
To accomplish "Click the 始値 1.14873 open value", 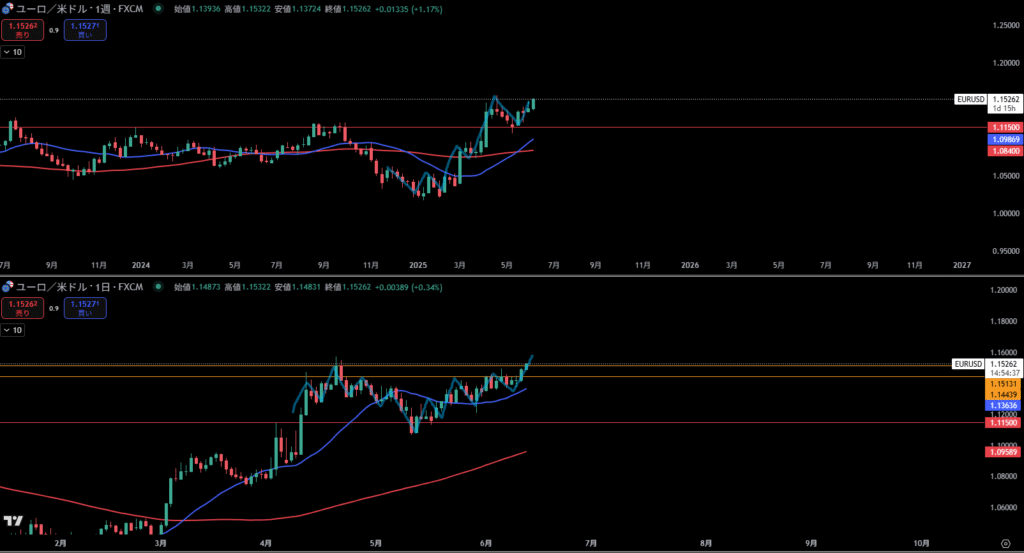I will click(x=197, y=287).
